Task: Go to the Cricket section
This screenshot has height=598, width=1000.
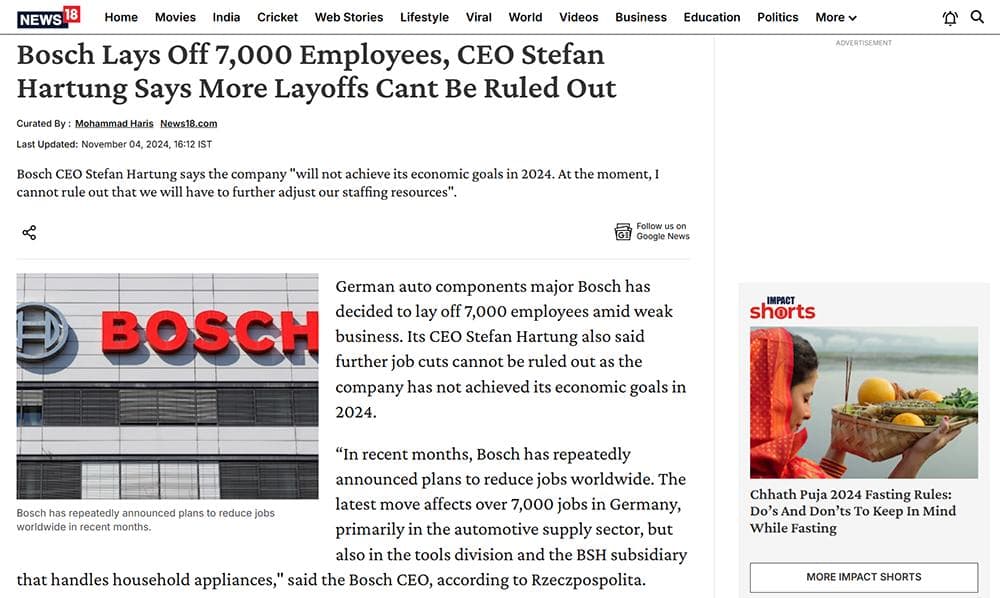Action: [277, 17]
